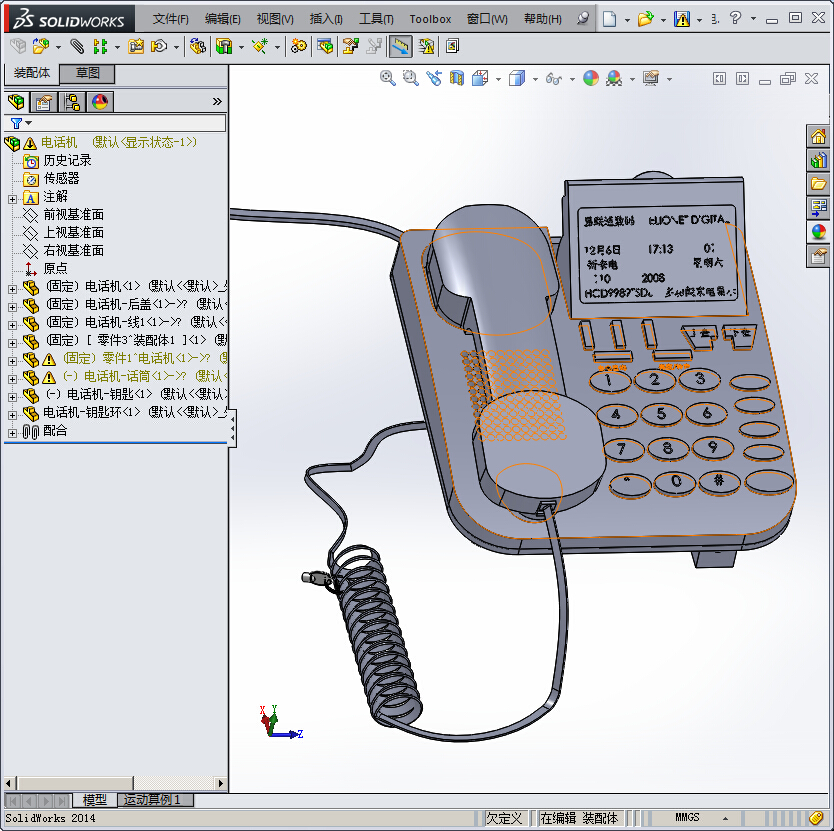Click the New Motion Study icon
The height and width of the screenshot is (831, 834).
(298, 46)
